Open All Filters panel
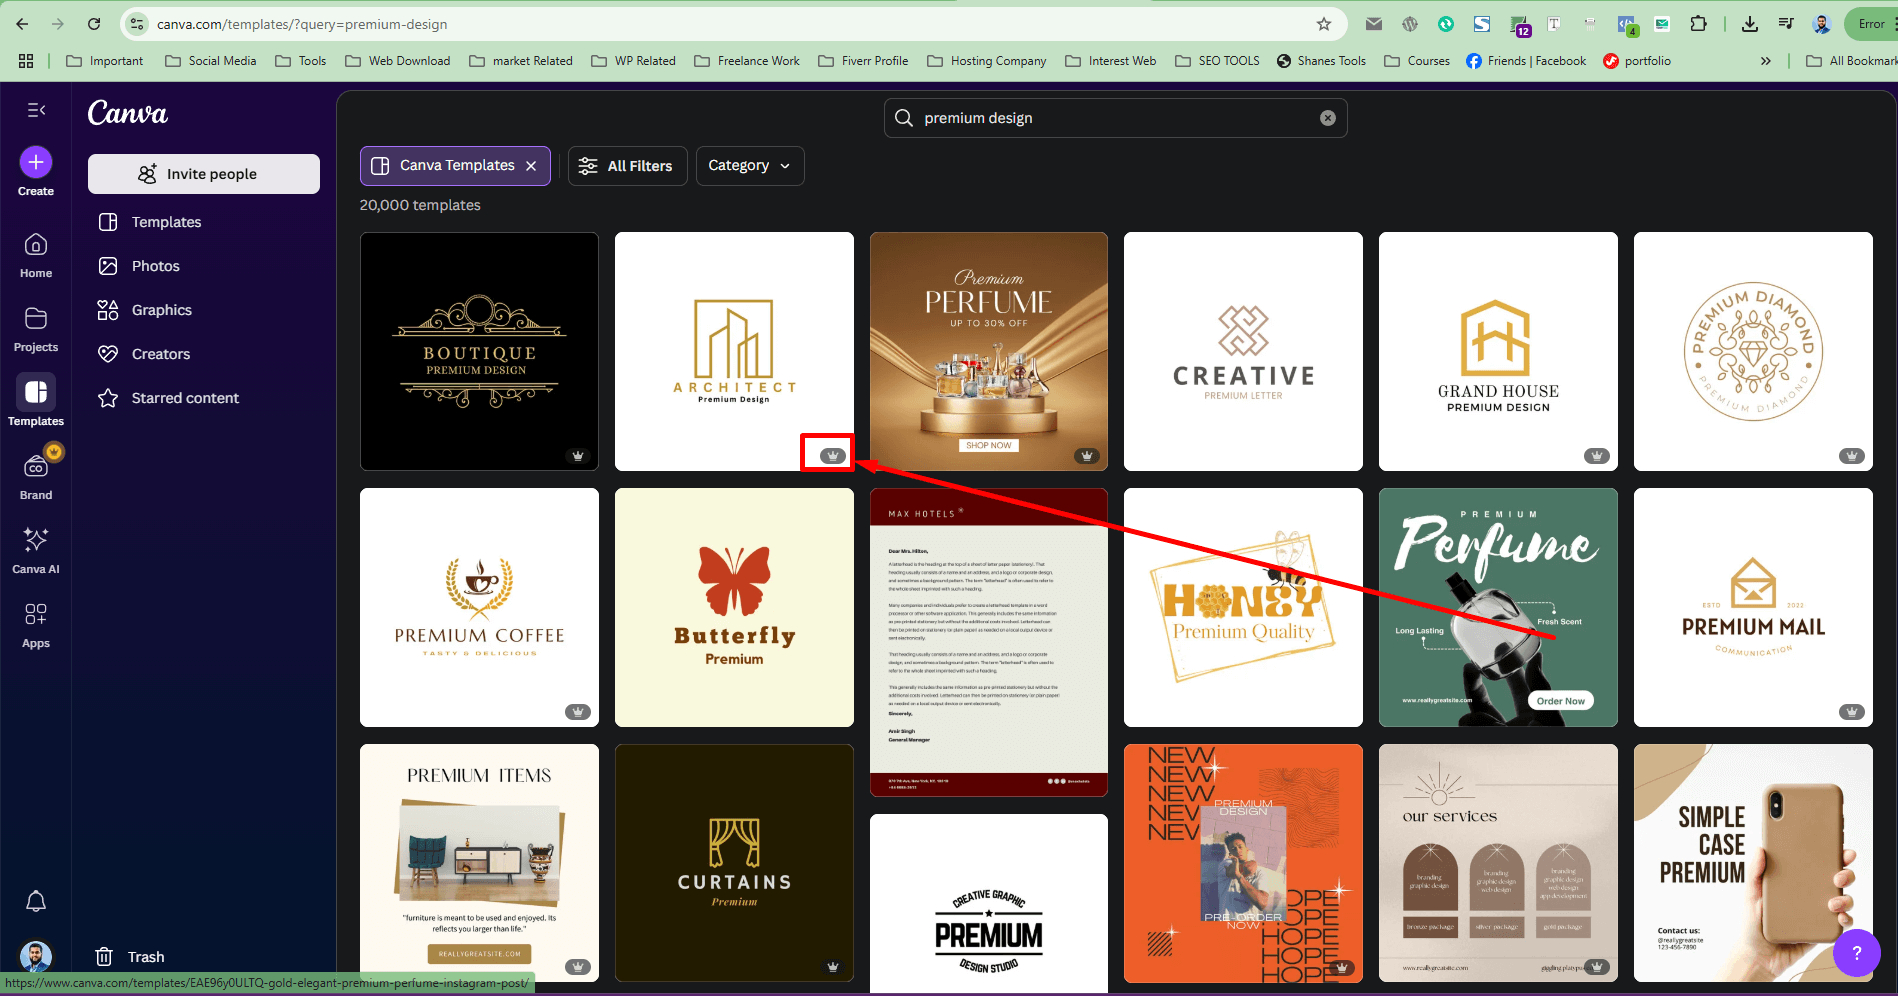Image resolution: width=1898 pixels, height=996 pixels. coord(628,166)
